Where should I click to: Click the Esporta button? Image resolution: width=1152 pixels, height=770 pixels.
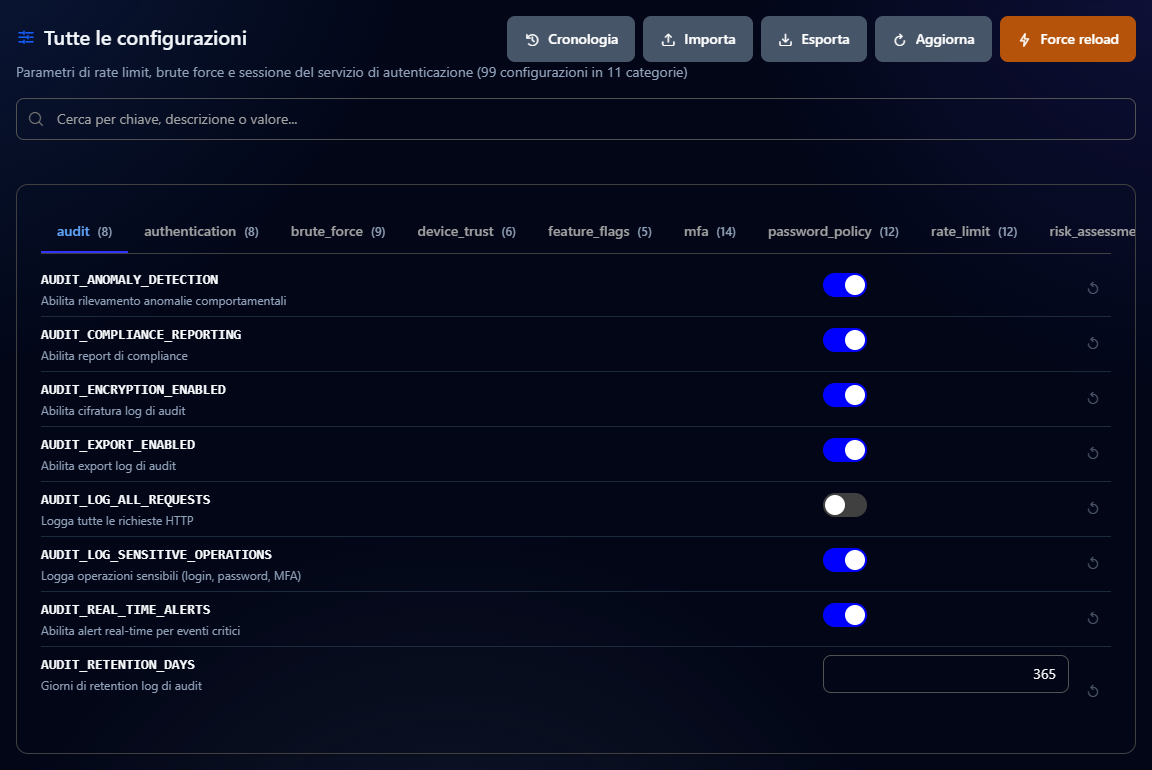point(814,39)
